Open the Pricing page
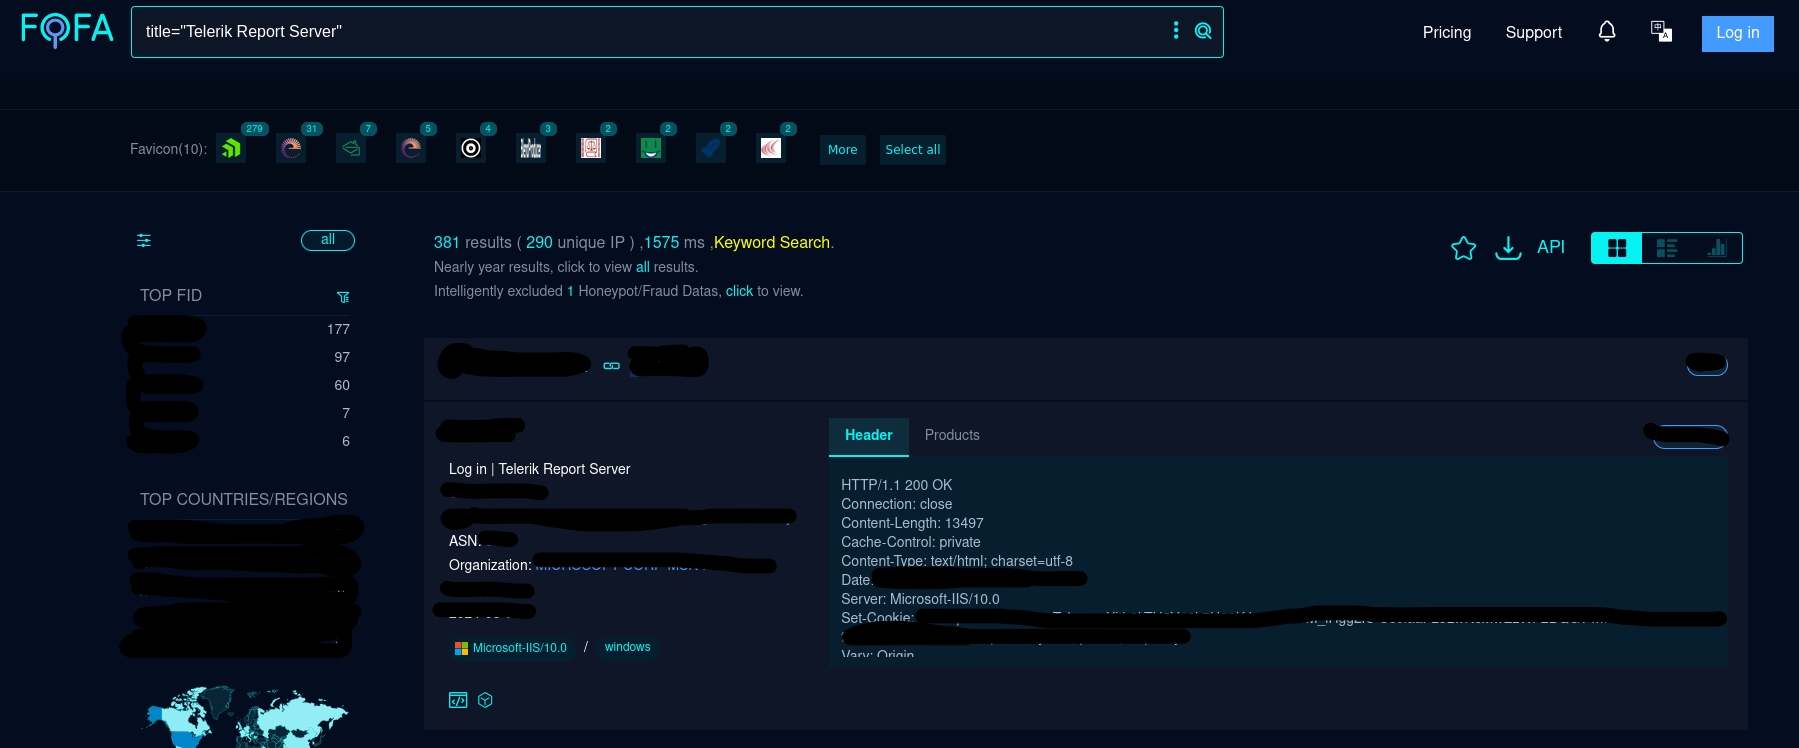The image size is (1799, 748). 1446,33
